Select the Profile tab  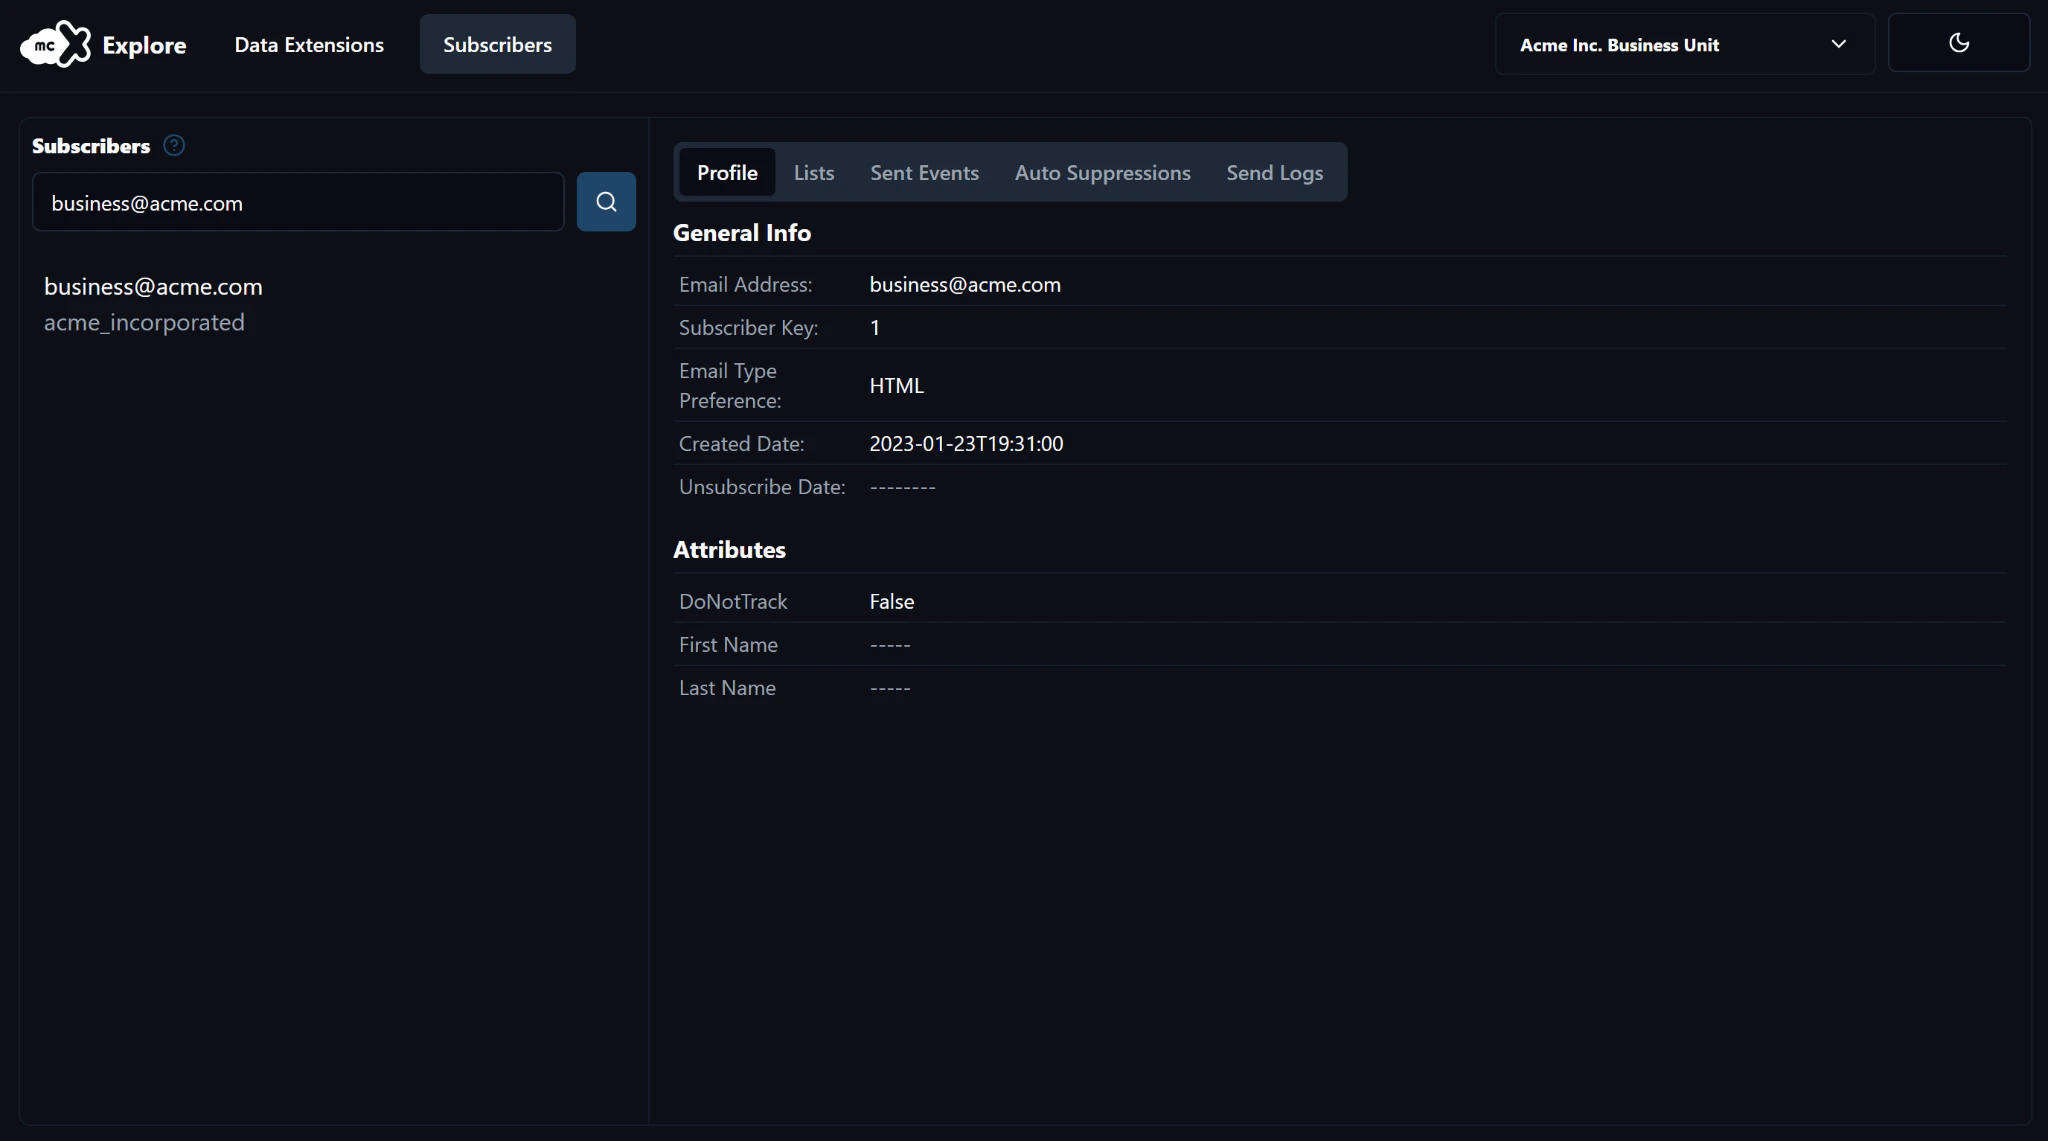[x=727, y=173]
